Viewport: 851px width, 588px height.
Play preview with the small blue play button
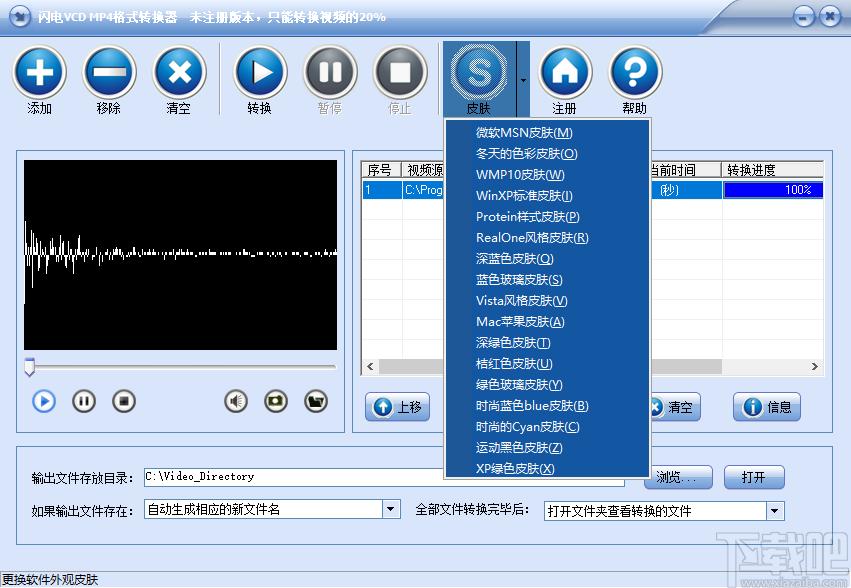point(44,402)
